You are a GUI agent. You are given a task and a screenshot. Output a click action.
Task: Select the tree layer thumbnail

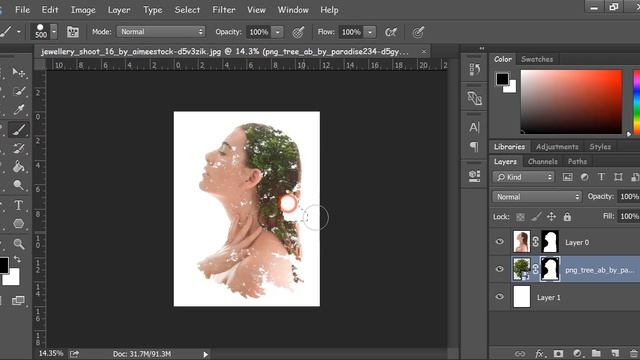(522, 269)
